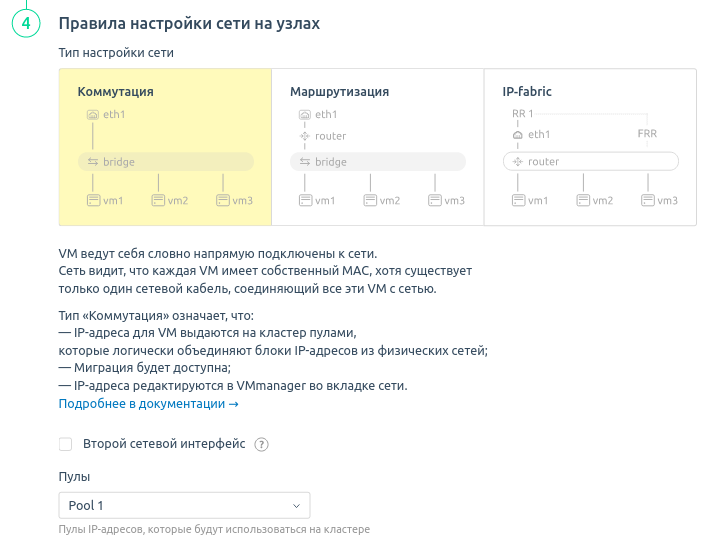Click the vm1 icon in the Коммутация diagram
715x540 pixels.
[x=93, y=201]
